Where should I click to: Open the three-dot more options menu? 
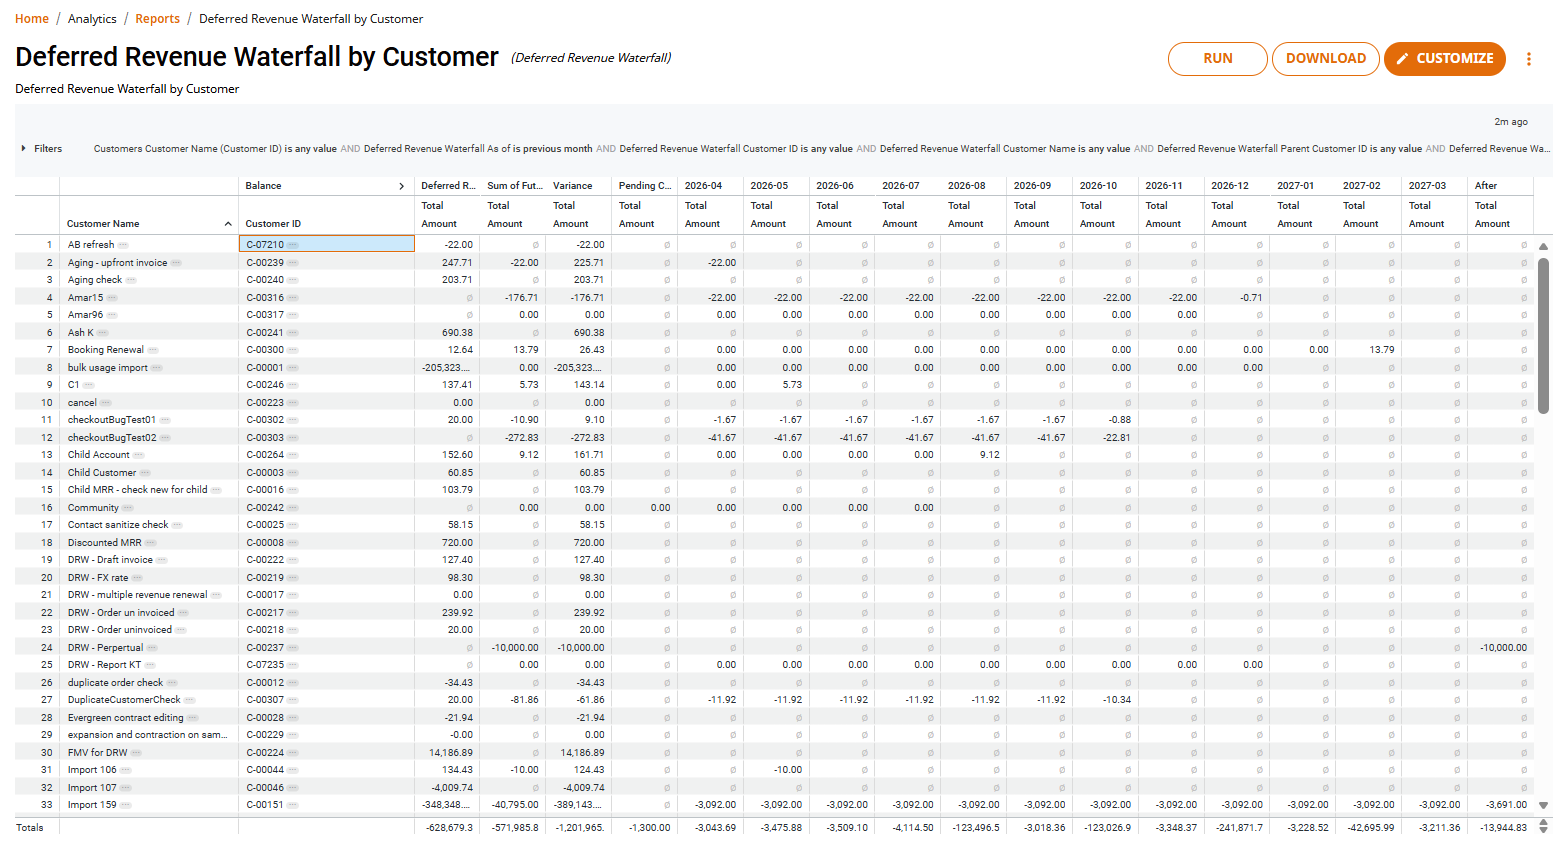pyautogui.click(x=1528, y=59)
